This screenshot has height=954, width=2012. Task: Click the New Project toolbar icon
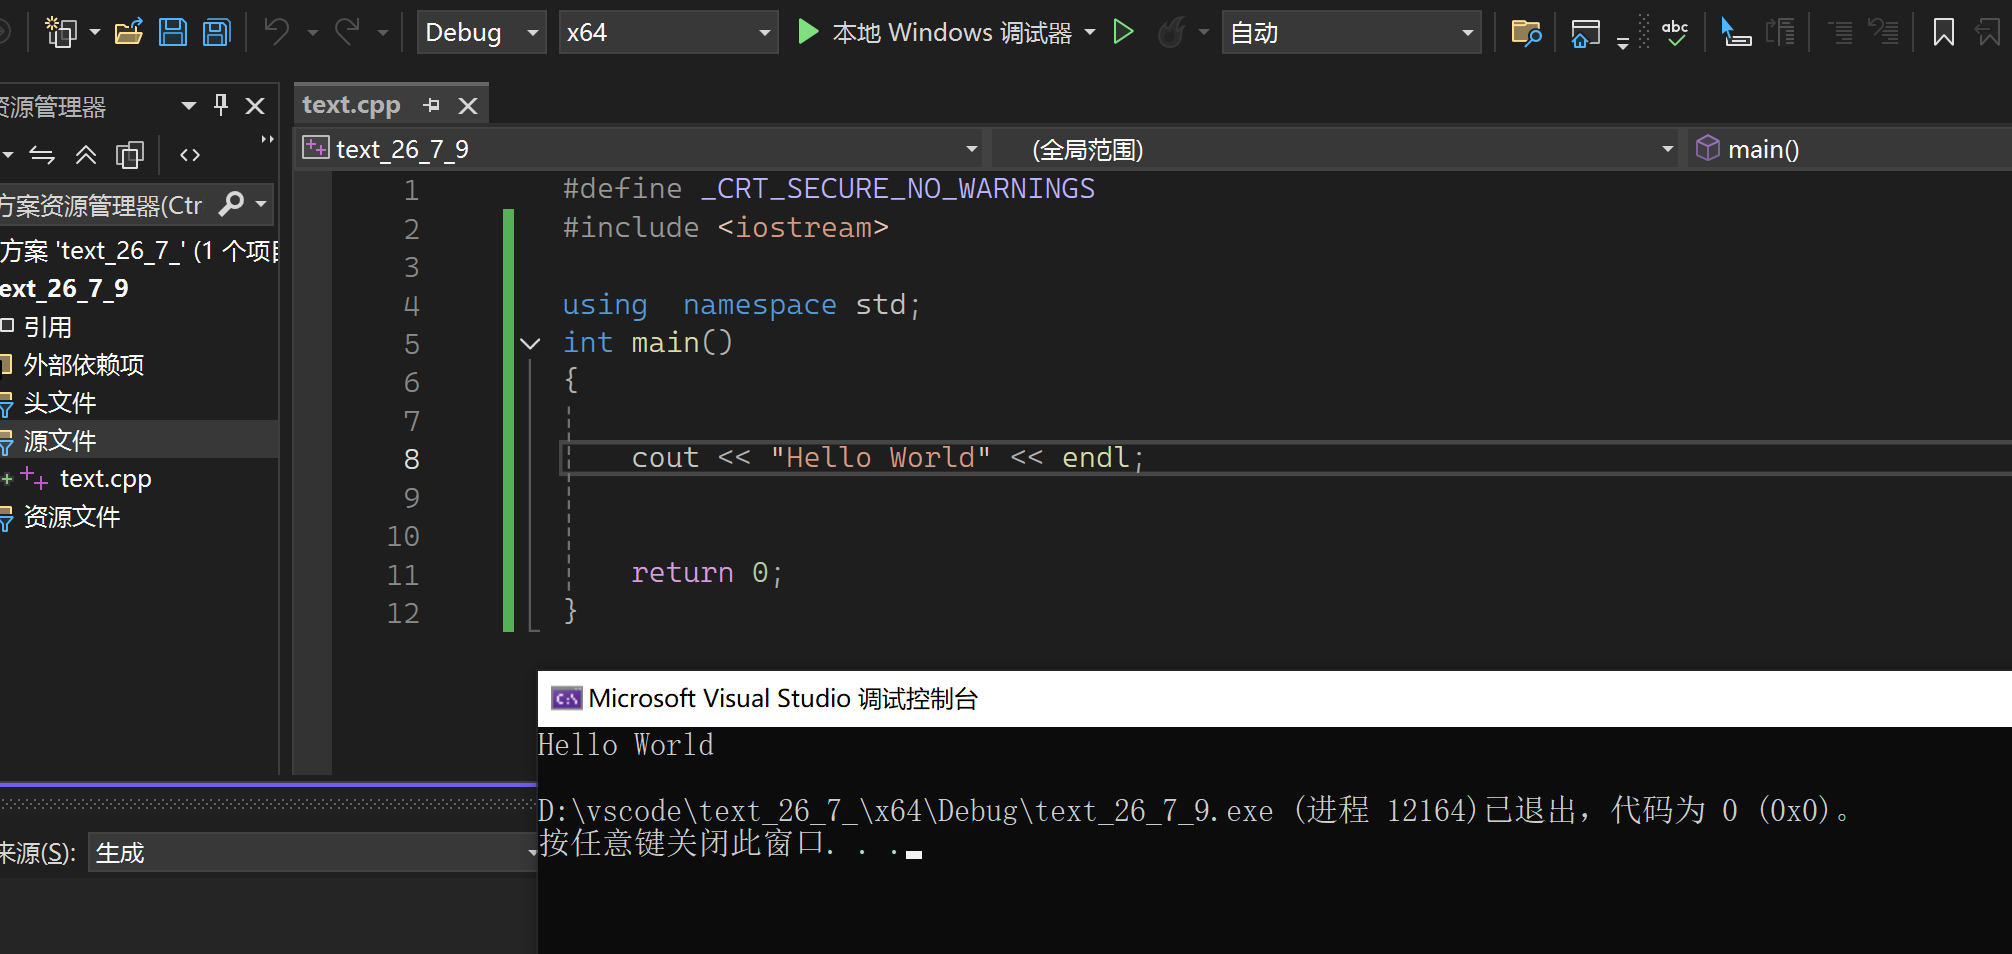pos(62,33)
